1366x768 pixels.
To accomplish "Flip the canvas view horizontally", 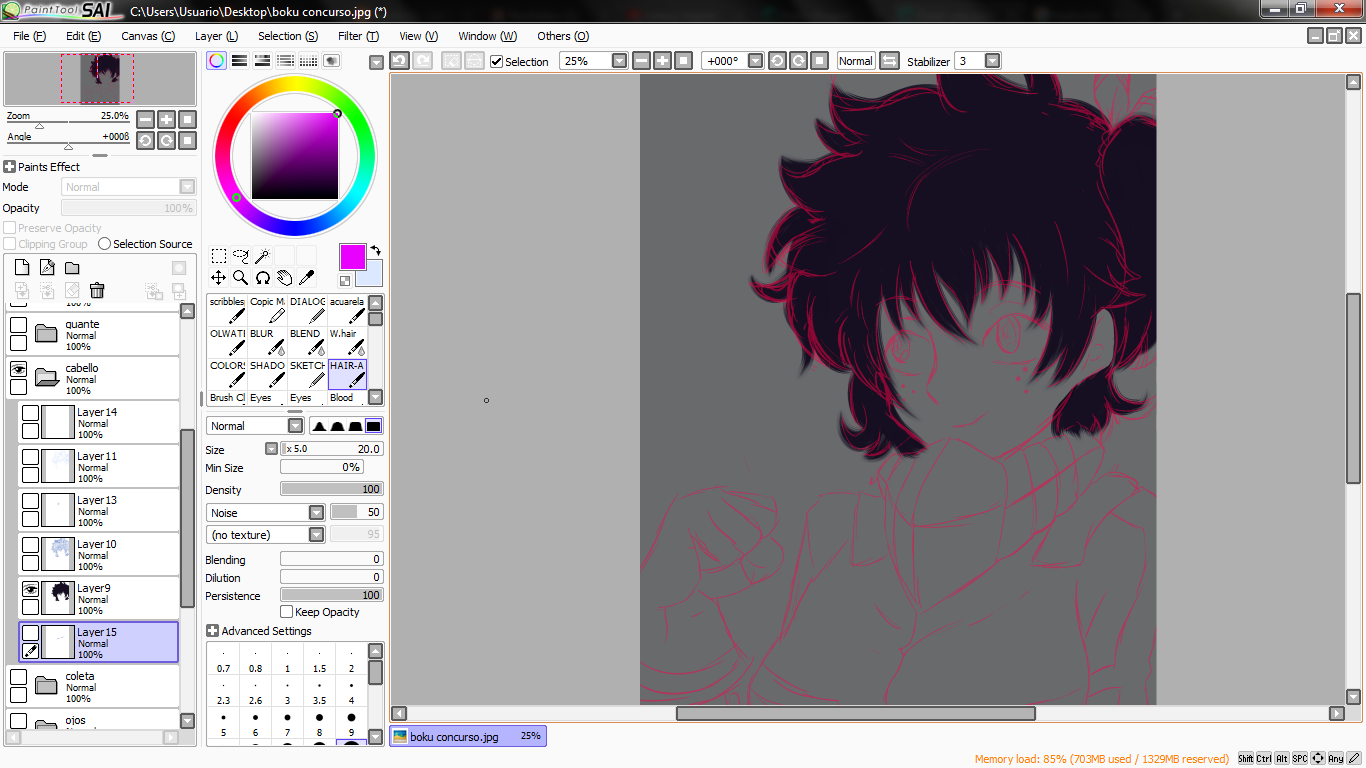I will click(x=889, y=61).
